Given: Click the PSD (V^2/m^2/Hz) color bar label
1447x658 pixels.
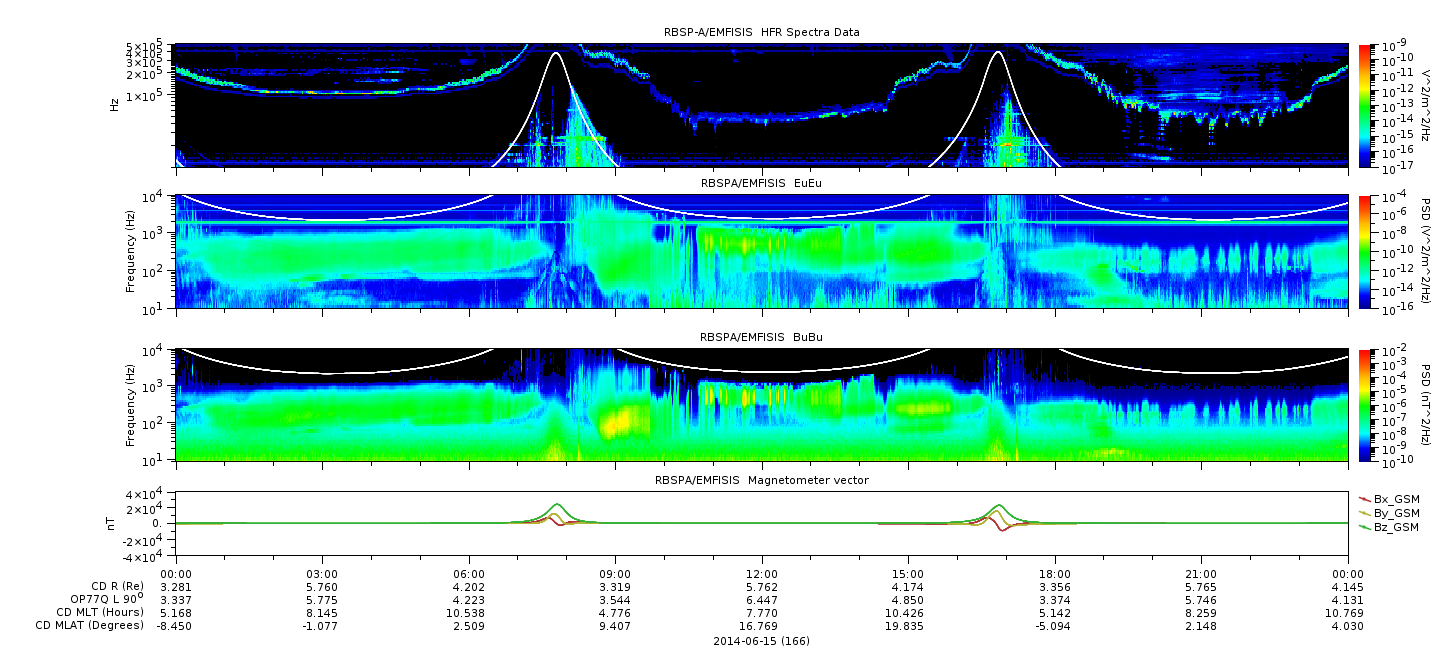Looking at the screenshot, I should coord(1428,252).
